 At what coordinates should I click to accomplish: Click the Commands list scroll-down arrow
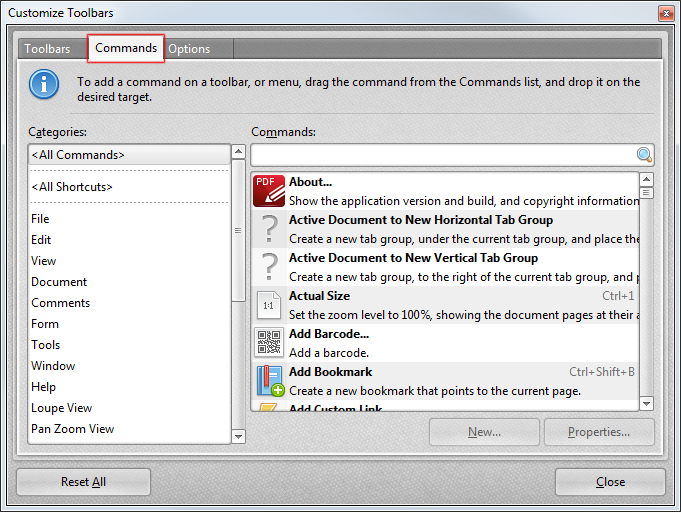coord(646,403)
